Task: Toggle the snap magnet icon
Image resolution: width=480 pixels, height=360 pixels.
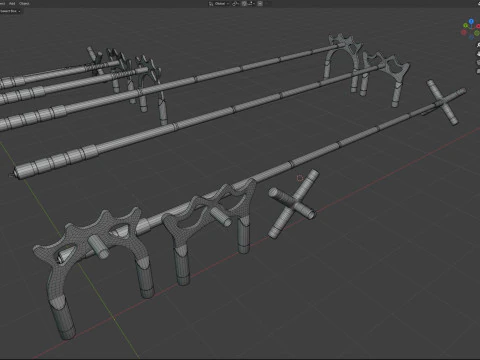Action: (x=244, y=4)
